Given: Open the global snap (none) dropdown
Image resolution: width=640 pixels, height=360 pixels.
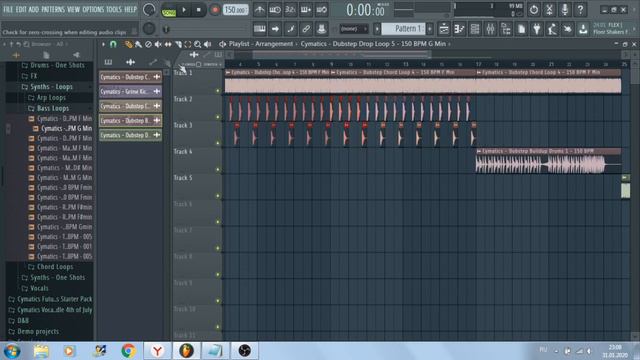Looking at the screenshot, I should [x=353, y=29].
